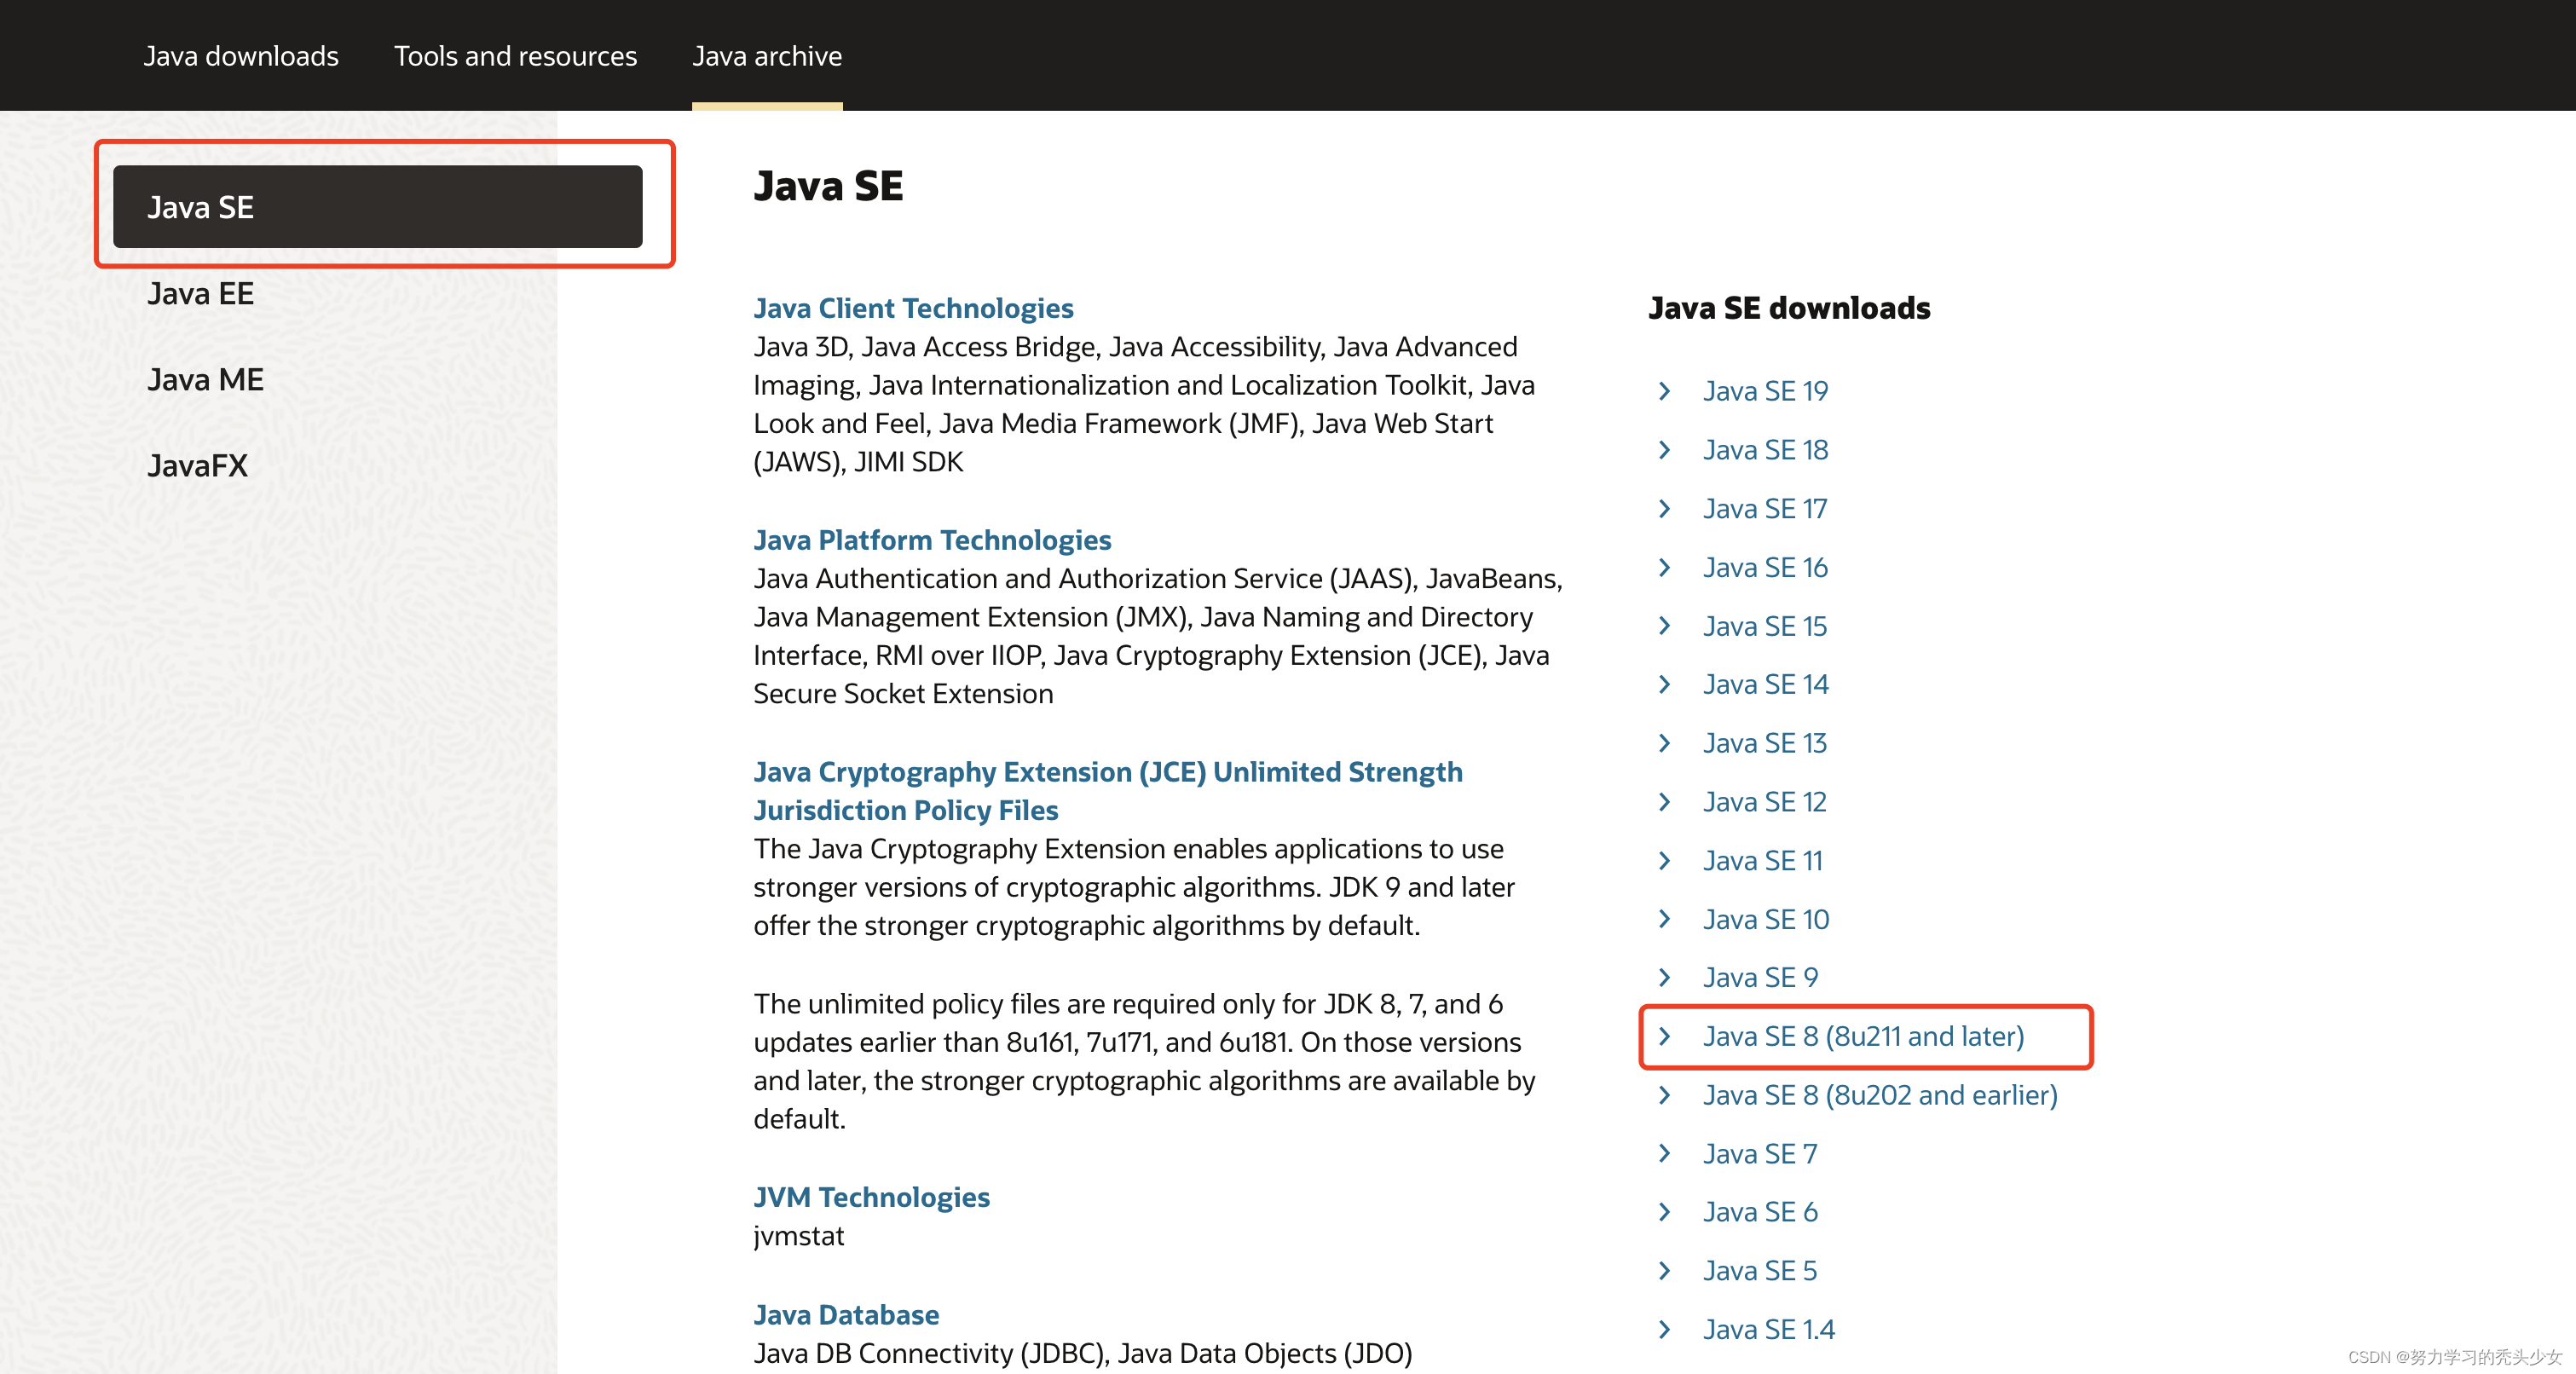
Task: Select Java SE in the sidebar
Action: pyautogui.click(x=377, y=207)
